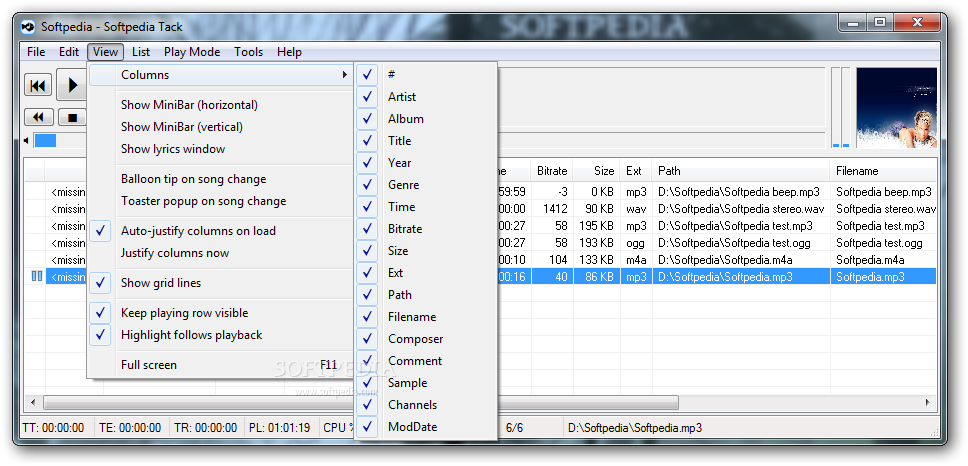Screen dimensions: 968x466
Task: Open the List menu
Action: click(141, 52)
